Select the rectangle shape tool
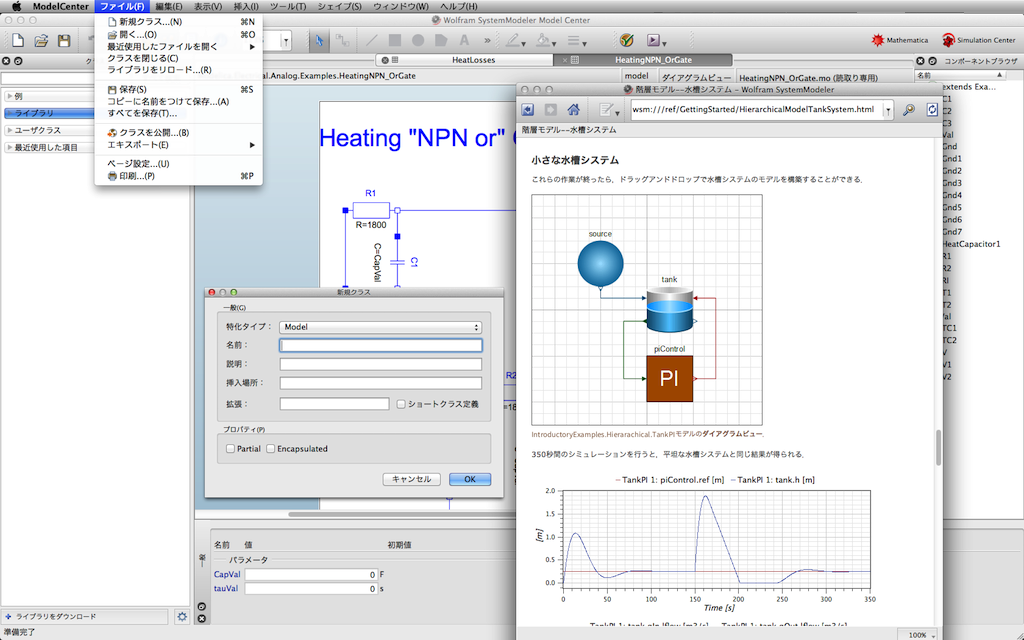 pos(395,40)
